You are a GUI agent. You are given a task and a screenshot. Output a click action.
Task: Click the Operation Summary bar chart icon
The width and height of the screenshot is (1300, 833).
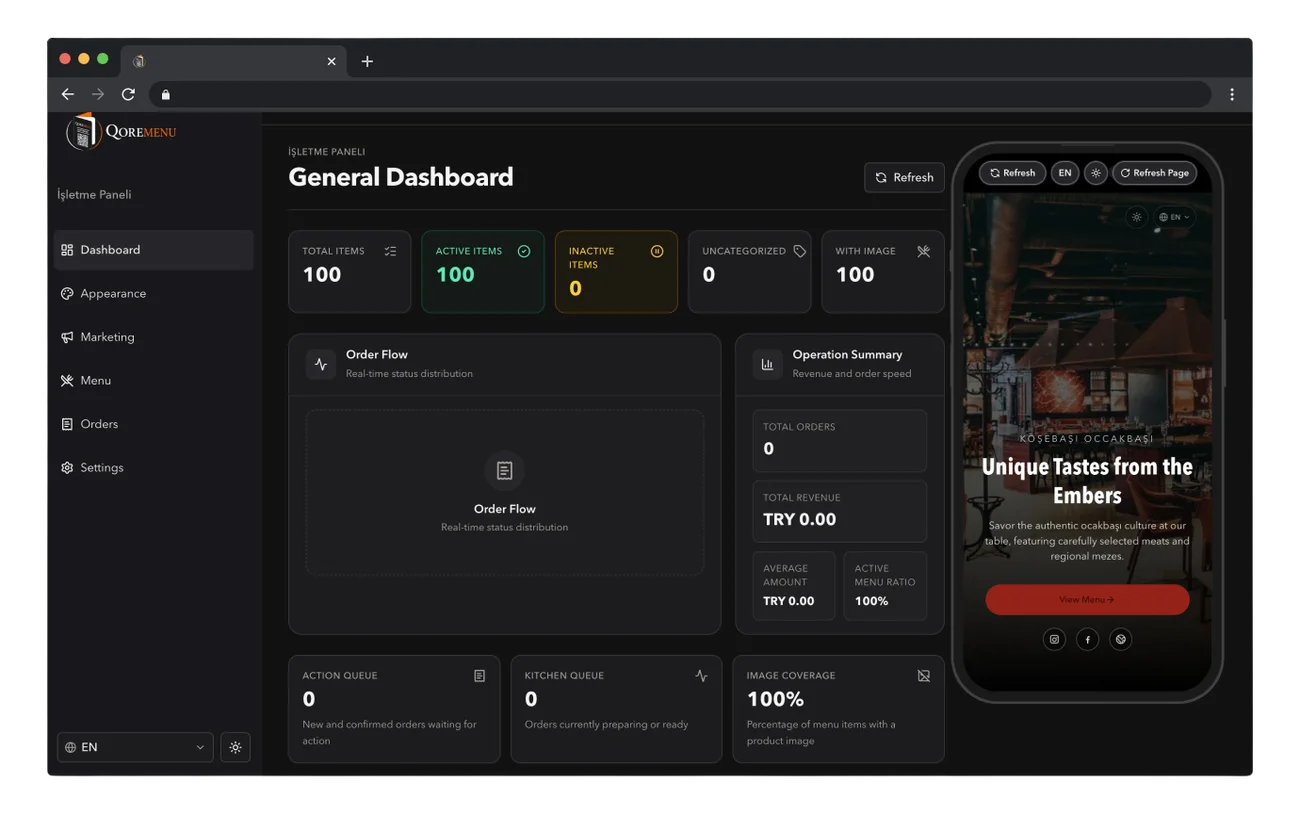coord(767,364)
